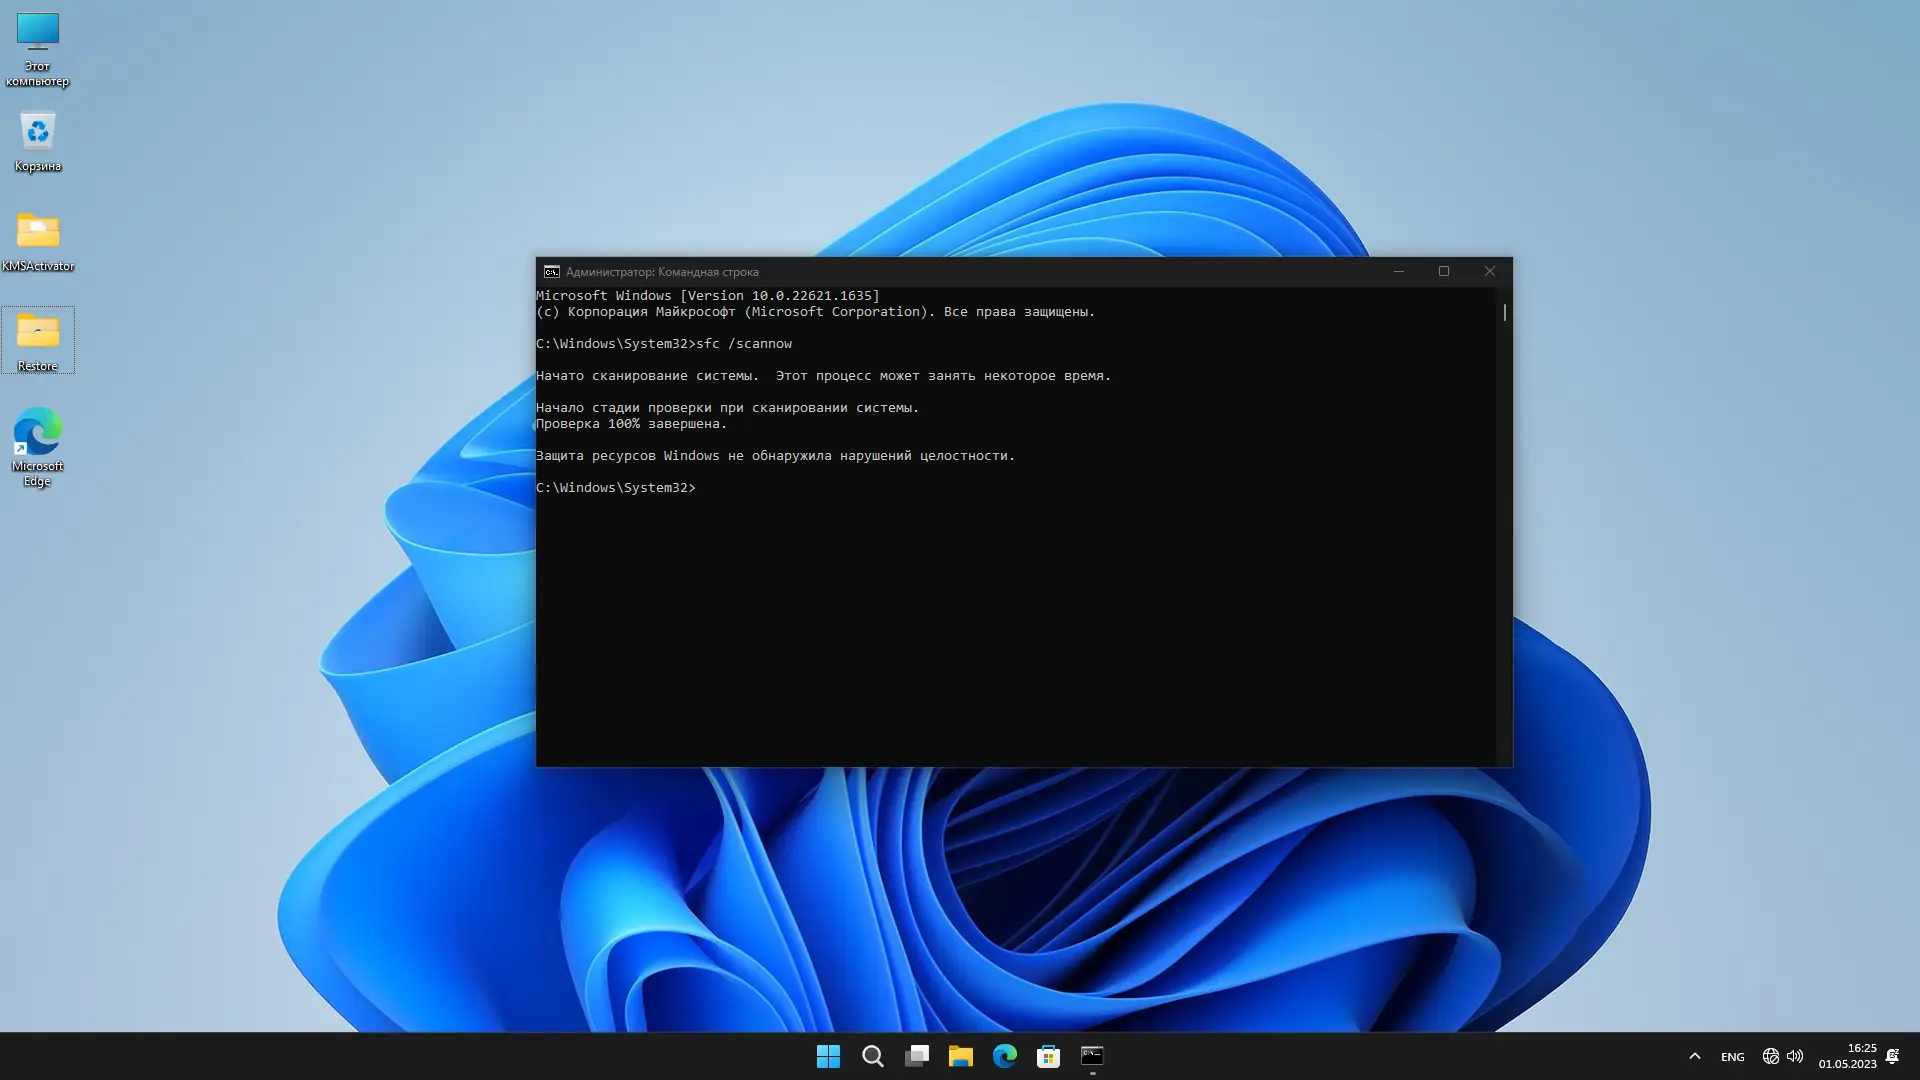Open network and globe status icon

click(1771, 1056)
